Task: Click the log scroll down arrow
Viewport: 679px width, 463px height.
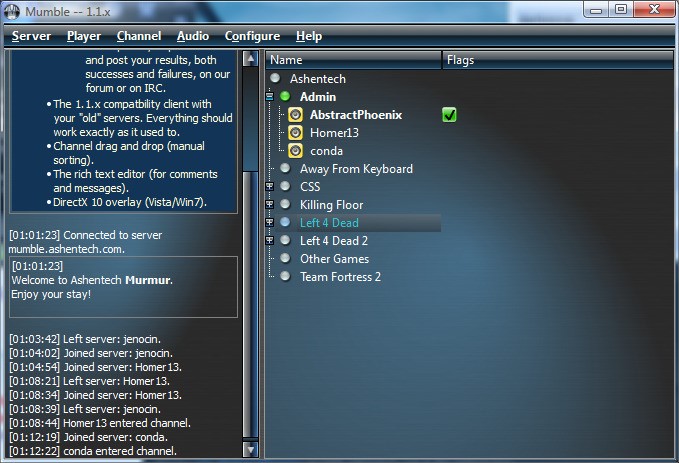Action: pyautogui.click(x=250, y=450)
